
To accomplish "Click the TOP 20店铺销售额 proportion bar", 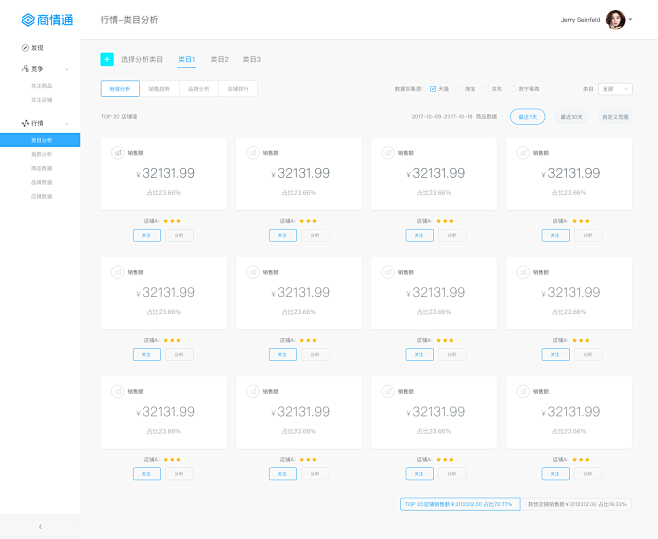I will 458,504.
